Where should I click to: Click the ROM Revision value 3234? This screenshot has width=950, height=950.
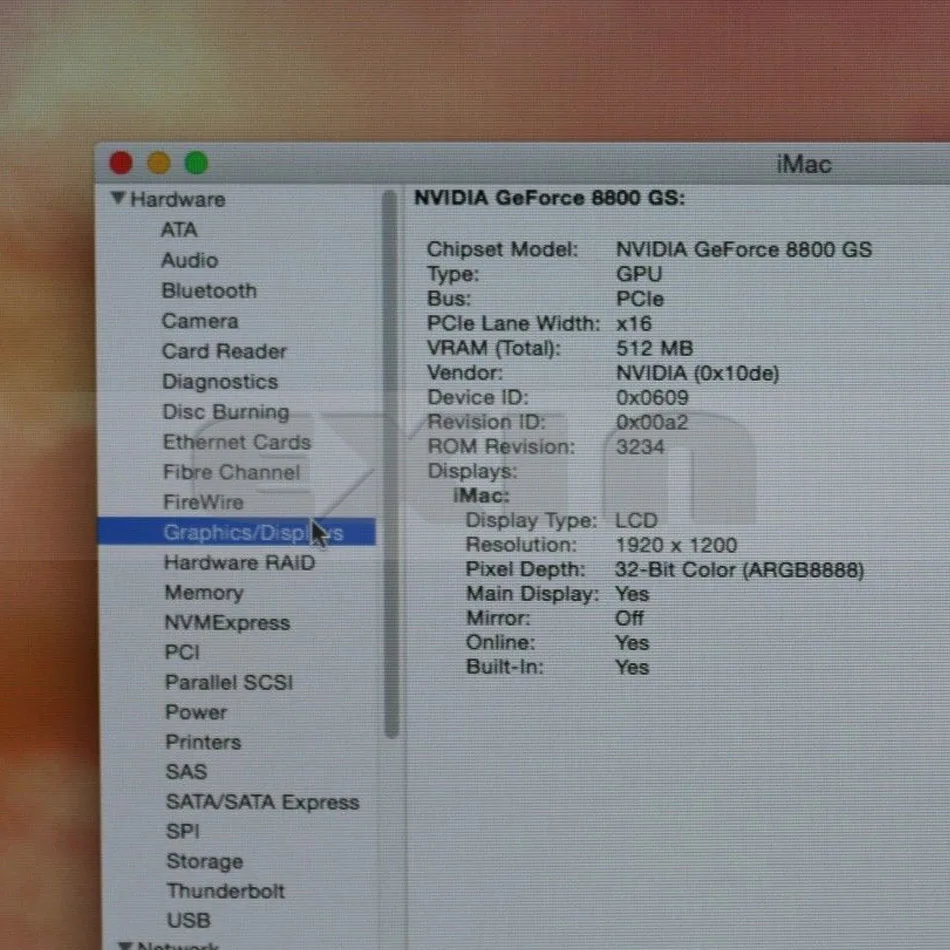tap(640, 447)
